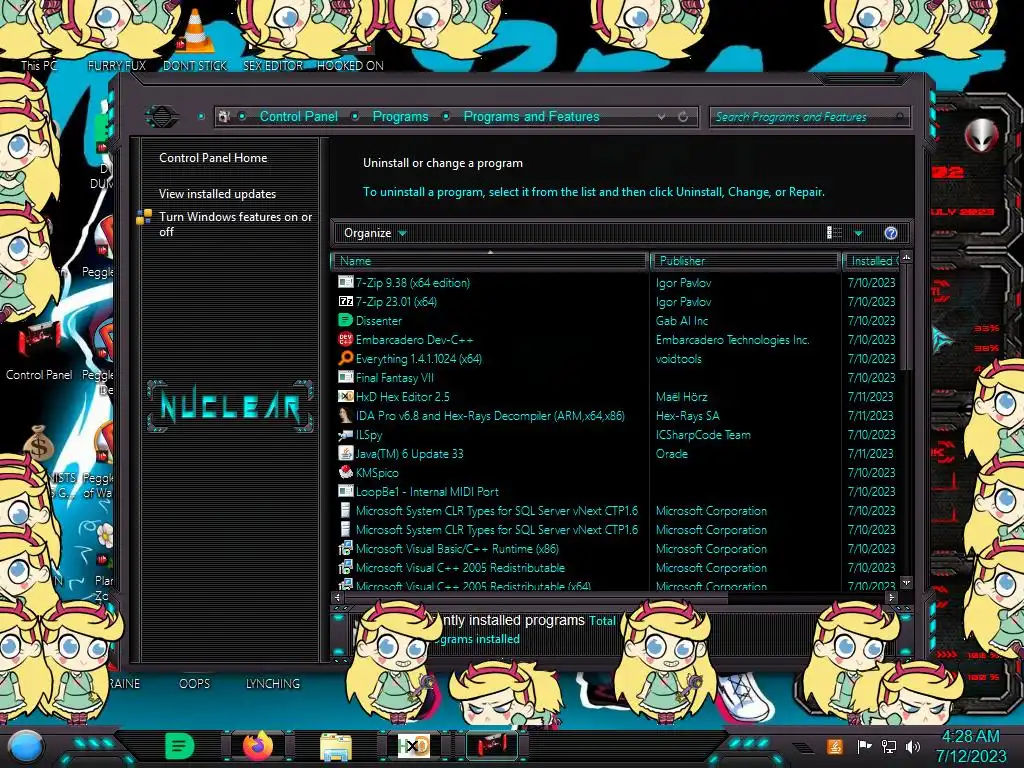Click the 7-Zip 23.01 (x64) icon
The height and width of the screenshot is (768, 1024).
point(345,302)
